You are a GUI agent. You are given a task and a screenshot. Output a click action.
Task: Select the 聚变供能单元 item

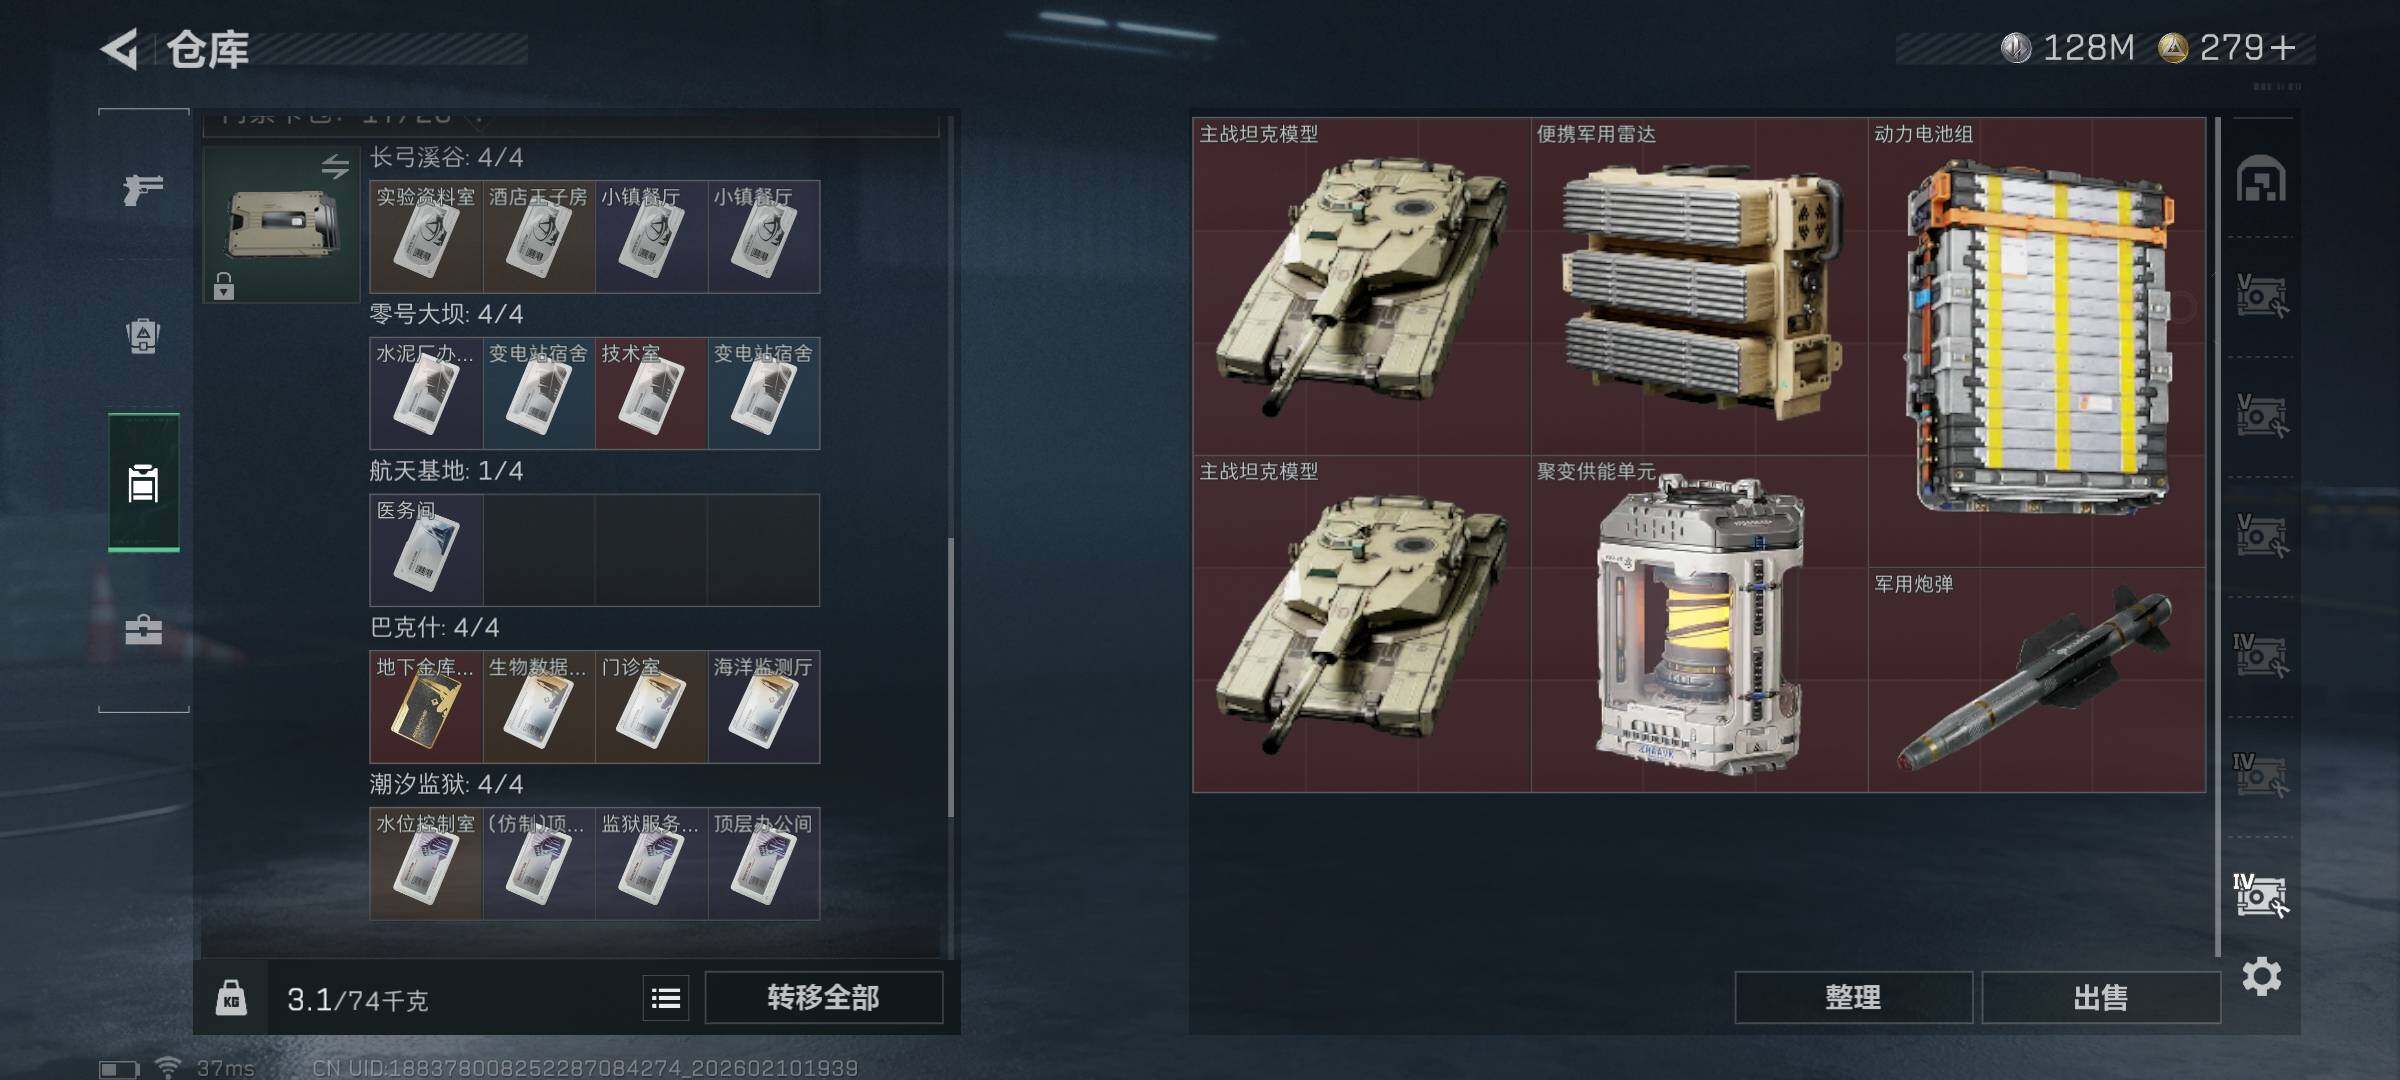click(1699, 624)
